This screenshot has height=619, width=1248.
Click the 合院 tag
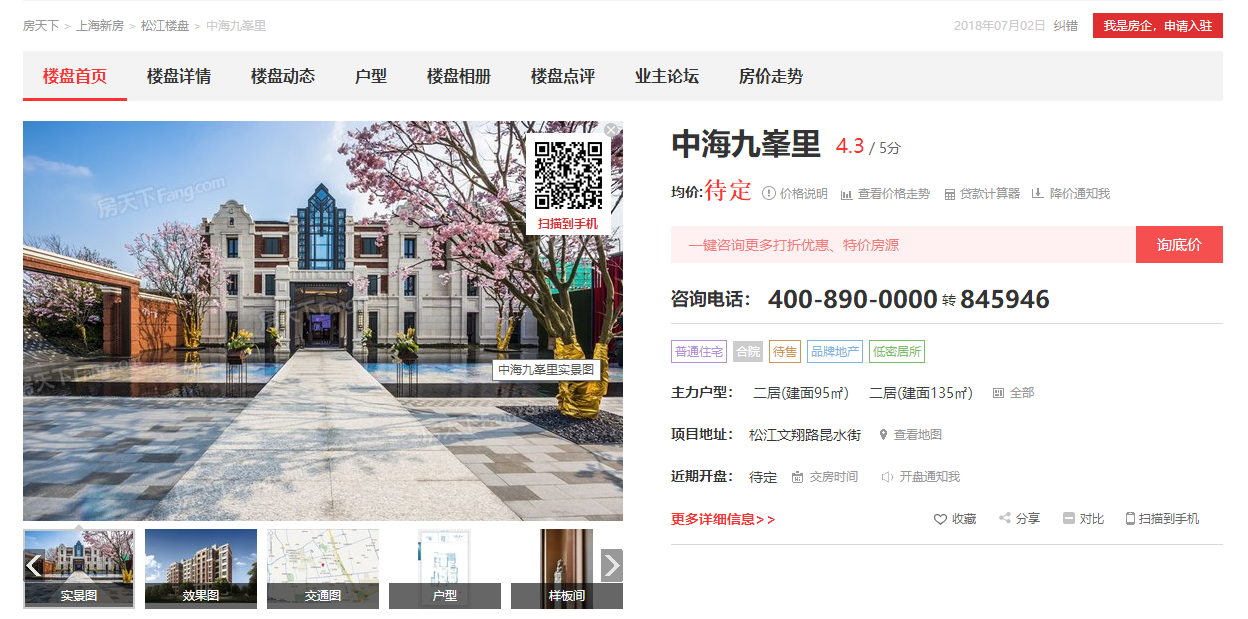coord(748,352)
